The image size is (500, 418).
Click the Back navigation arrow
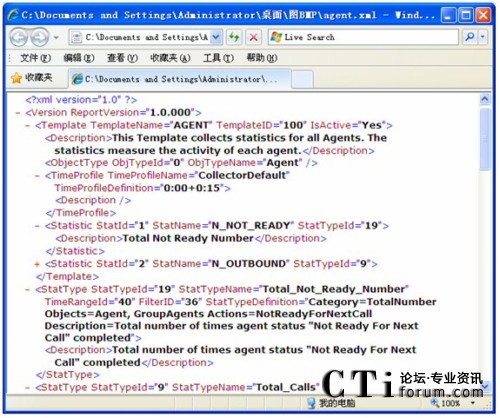pos(18,37)
